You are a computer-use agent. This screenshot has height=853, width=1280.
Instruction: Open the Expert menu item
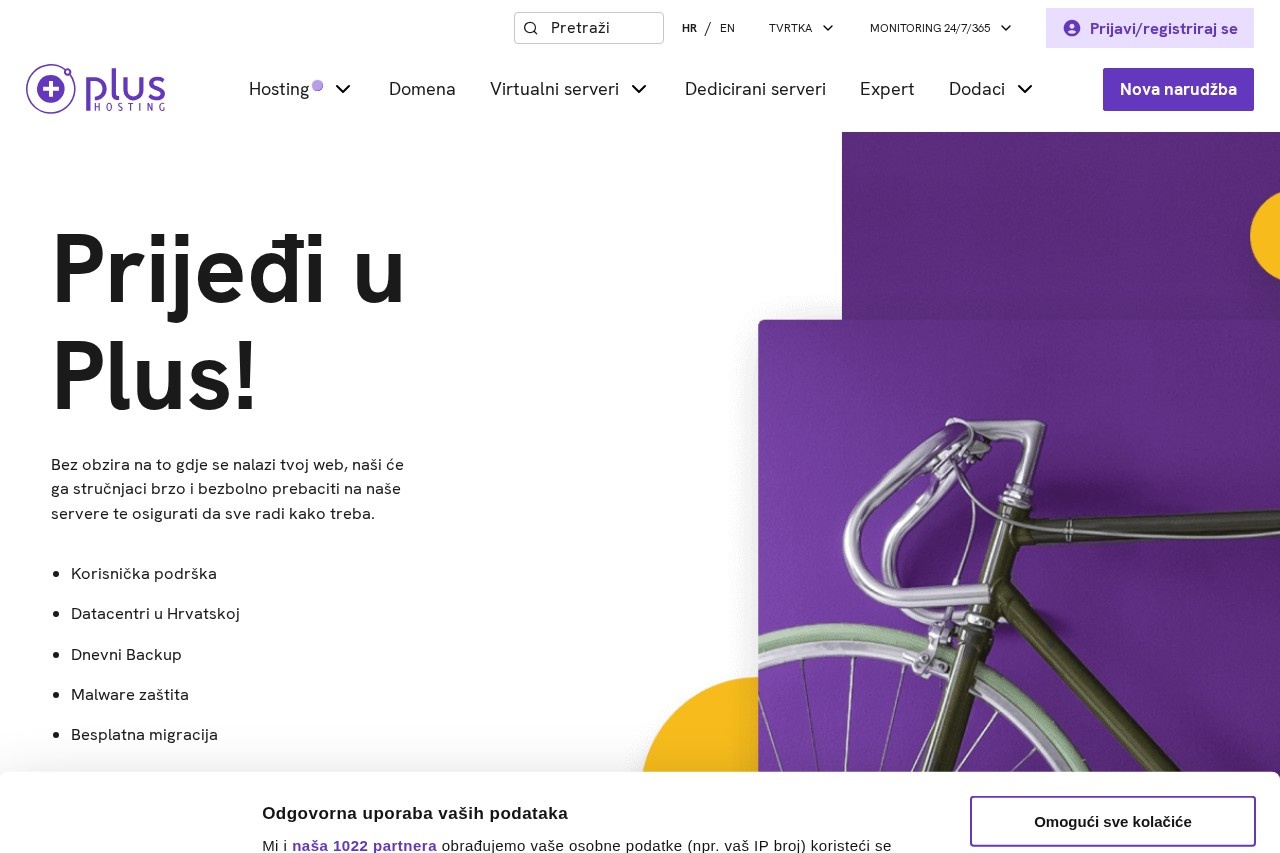[x=887, y=89]
